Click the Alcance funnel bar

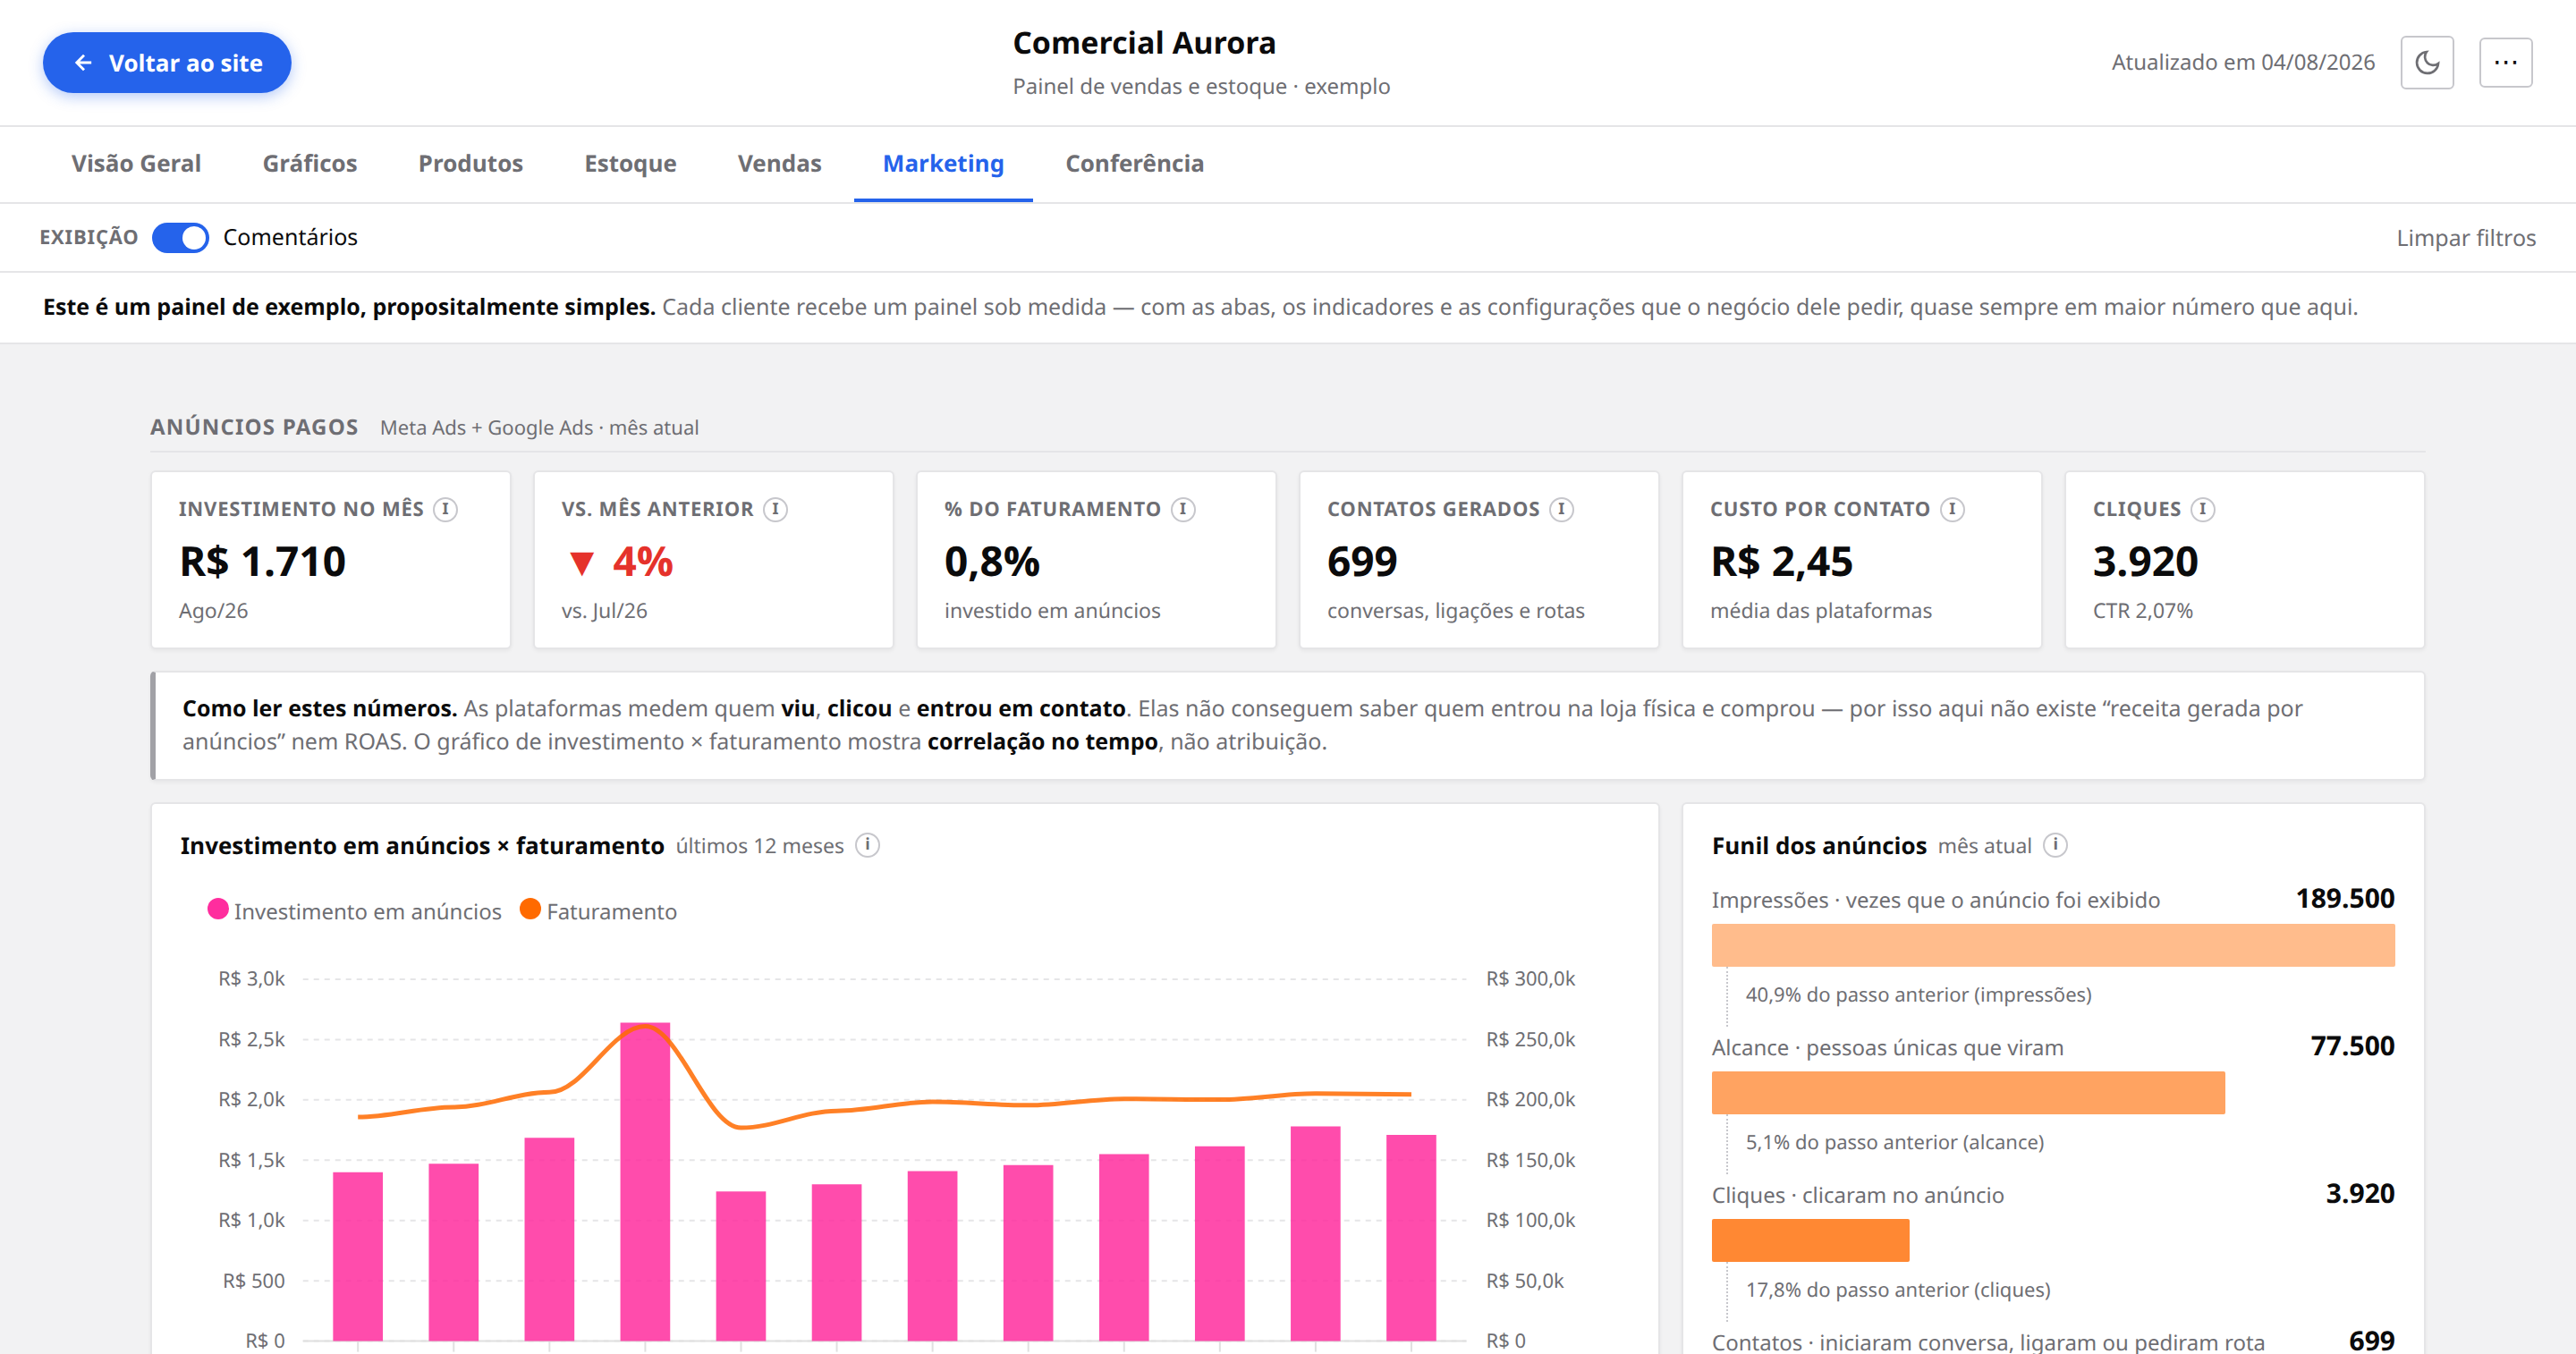click(x=1968, y=1092)
